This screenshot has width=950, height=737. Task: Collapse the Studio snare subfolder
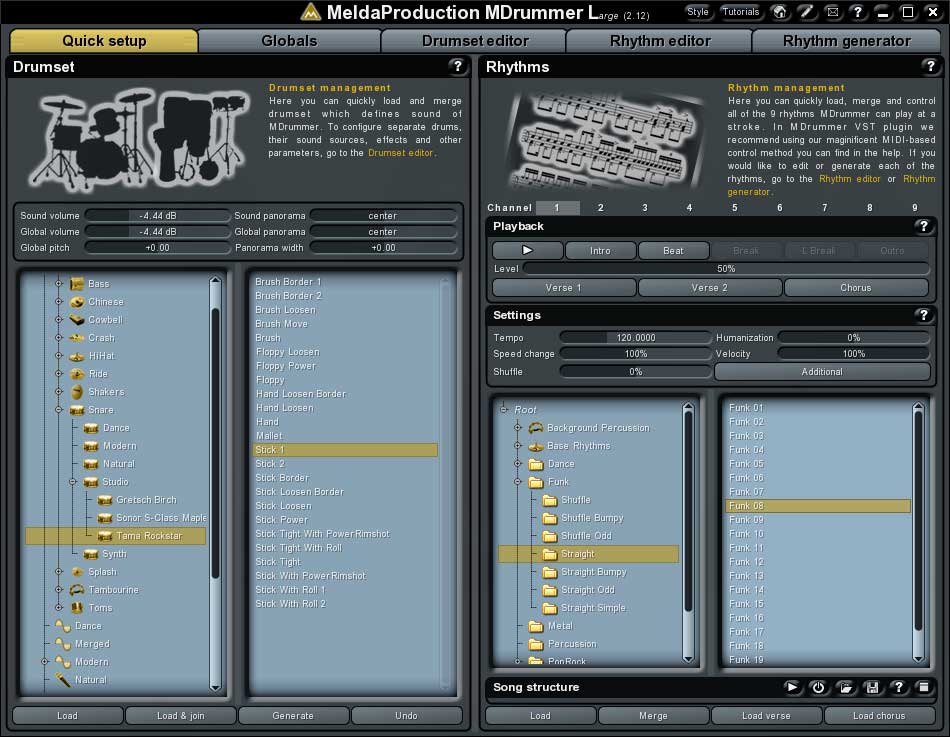[x=73, y=482]
